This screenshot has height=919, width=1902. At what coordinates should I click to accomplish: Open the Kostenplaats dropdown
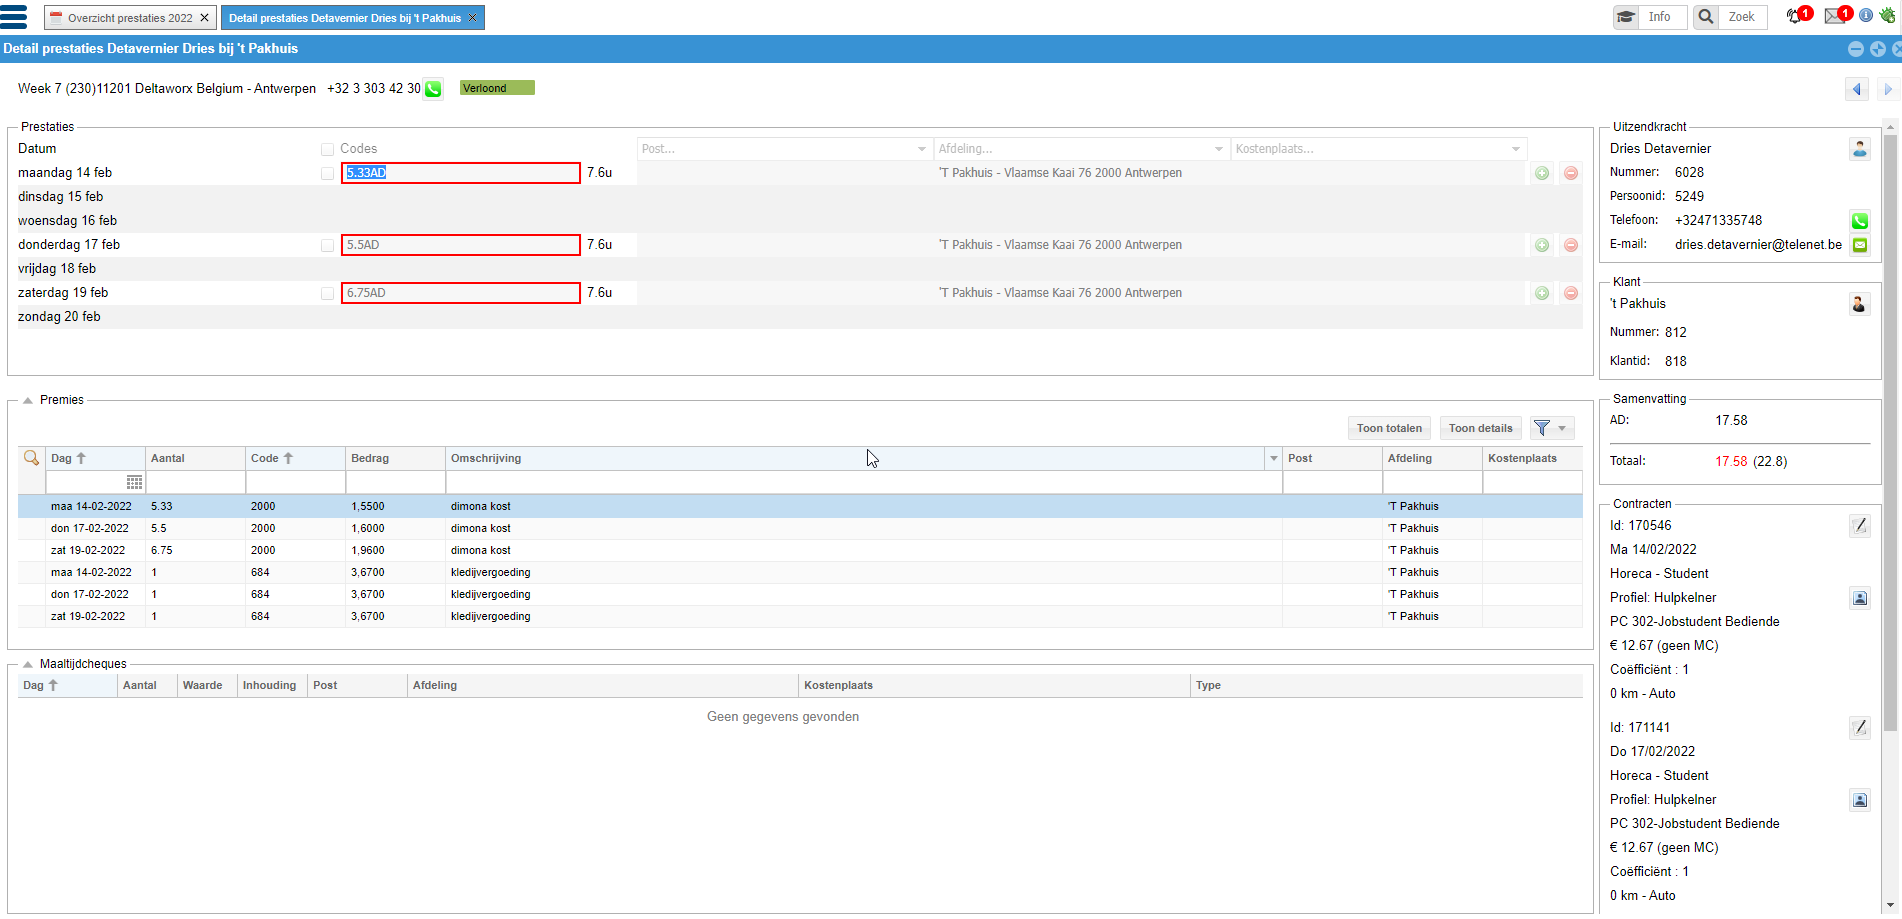pos(1378,149)
